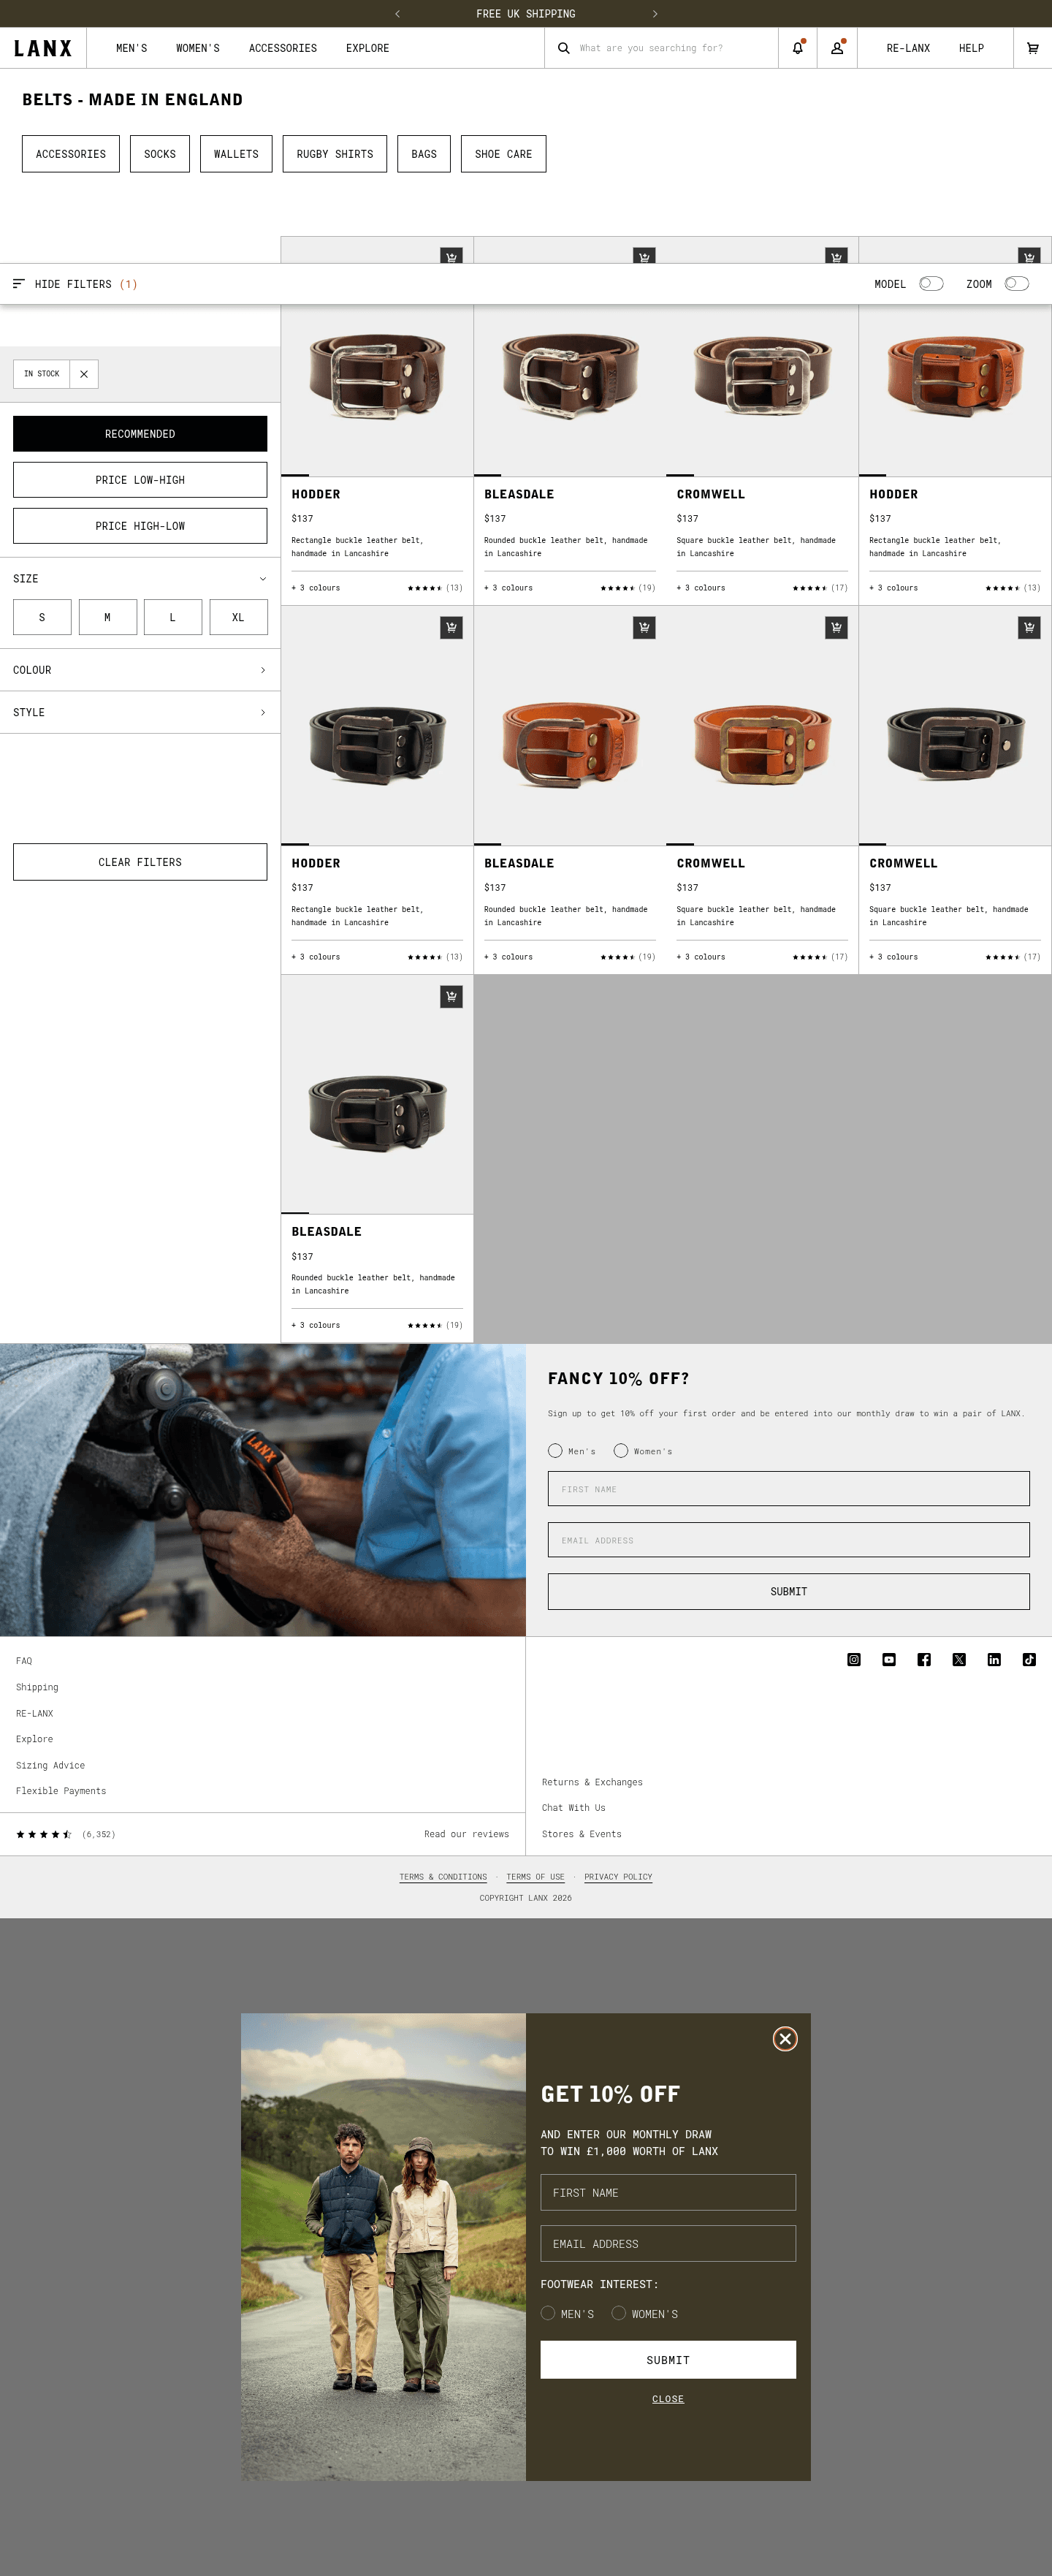Open Privacy Policy link
Image resolution: width=1052 pixels, height=2576 pixels.
tap(618, 1877)
